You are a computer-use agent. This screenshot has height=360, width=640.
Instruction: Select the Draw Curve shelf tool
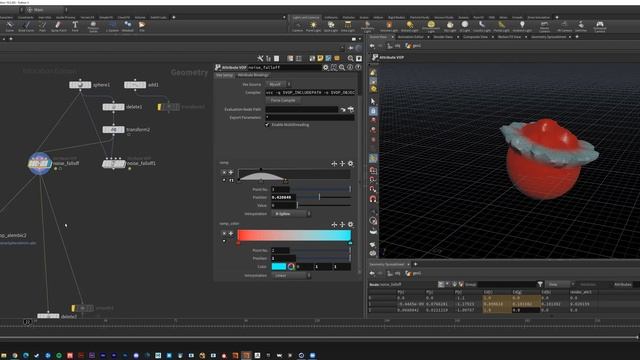tap(26, 27)
